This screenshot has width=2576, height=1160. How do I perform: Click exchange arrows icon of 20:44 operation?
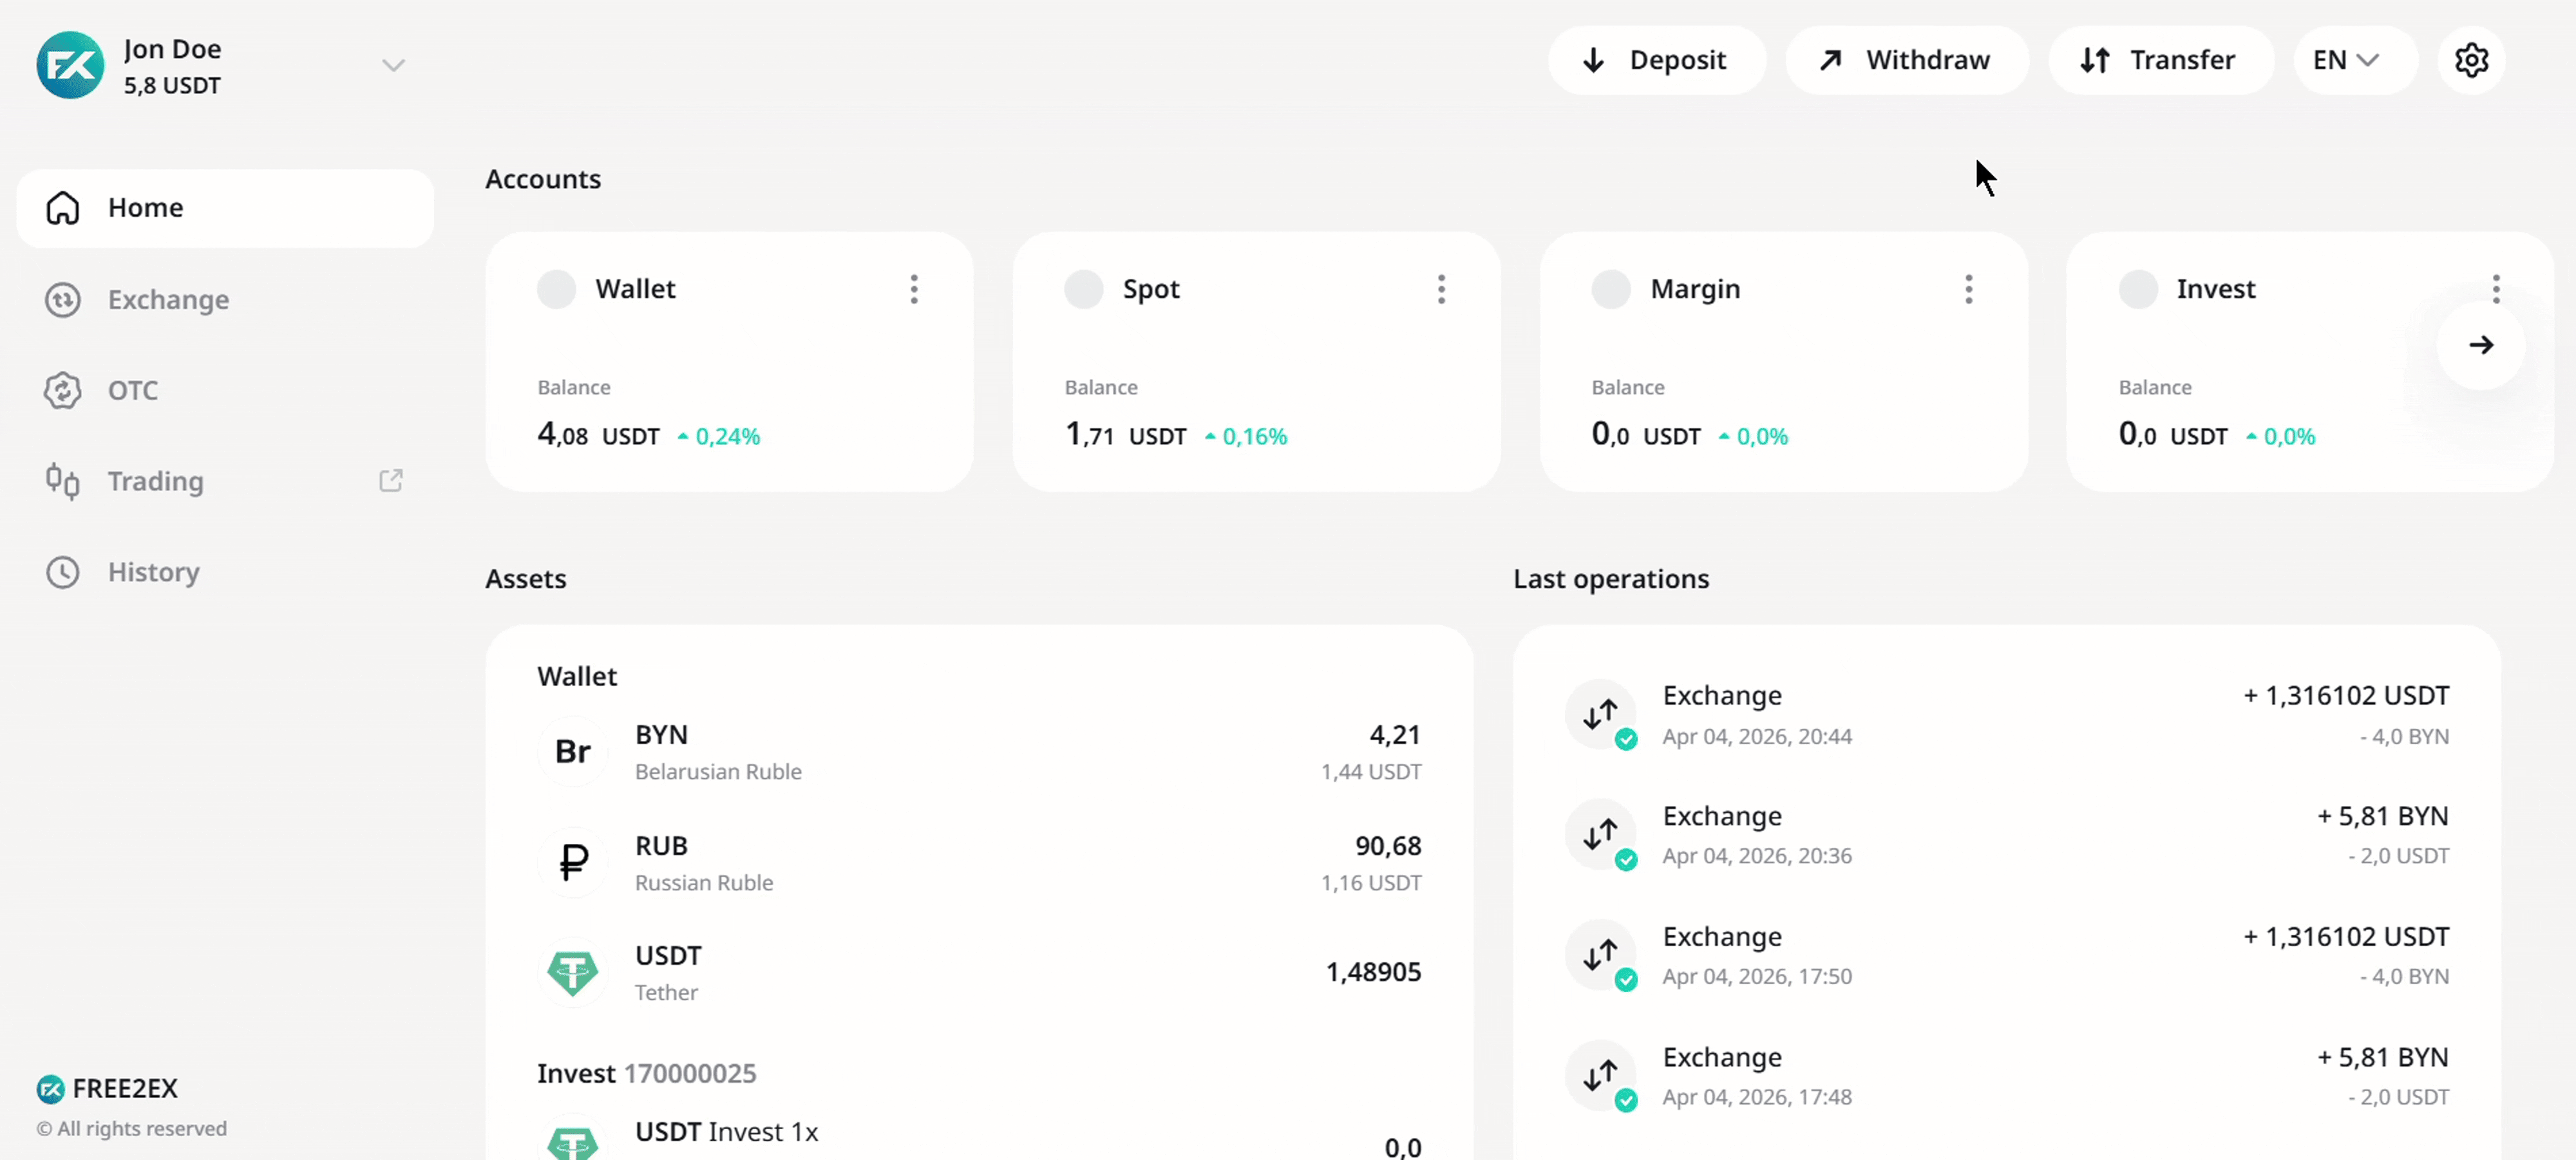(1600, 714)
